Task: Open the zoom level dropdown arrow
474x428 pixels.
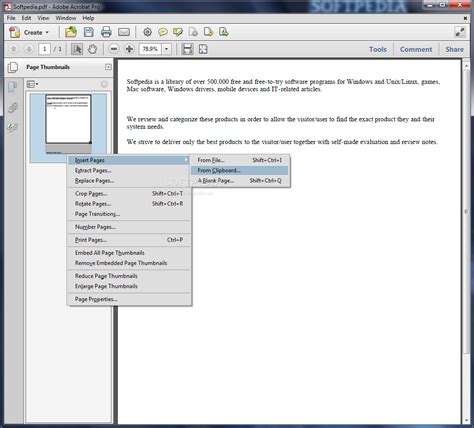Action: (166, 49)
